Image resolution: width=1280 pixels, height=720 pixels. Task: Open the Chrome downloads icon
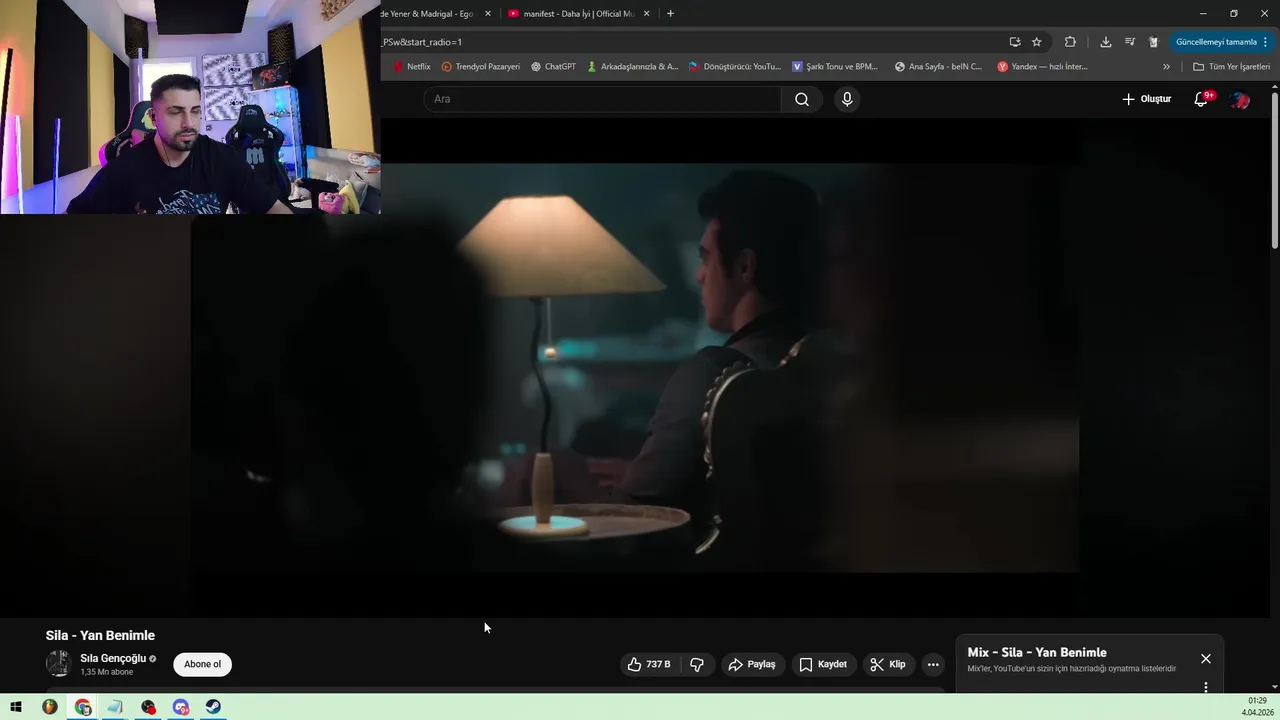[1105, 42]
